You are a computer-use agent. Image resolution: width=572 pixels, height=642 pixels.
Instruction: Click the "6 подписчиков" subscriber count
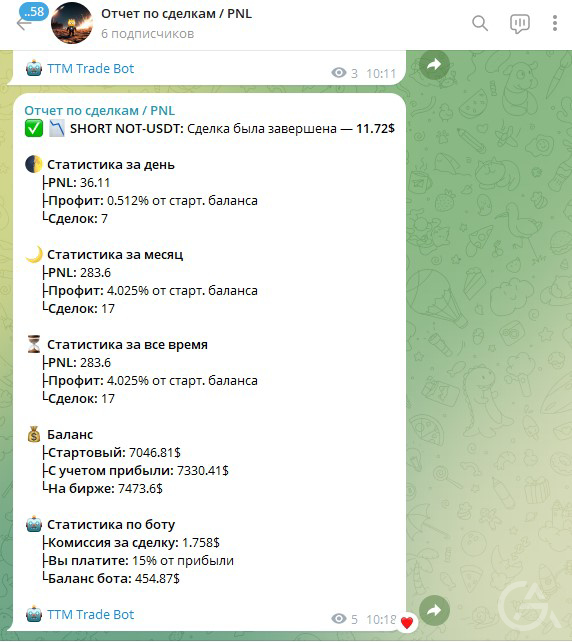147,34
